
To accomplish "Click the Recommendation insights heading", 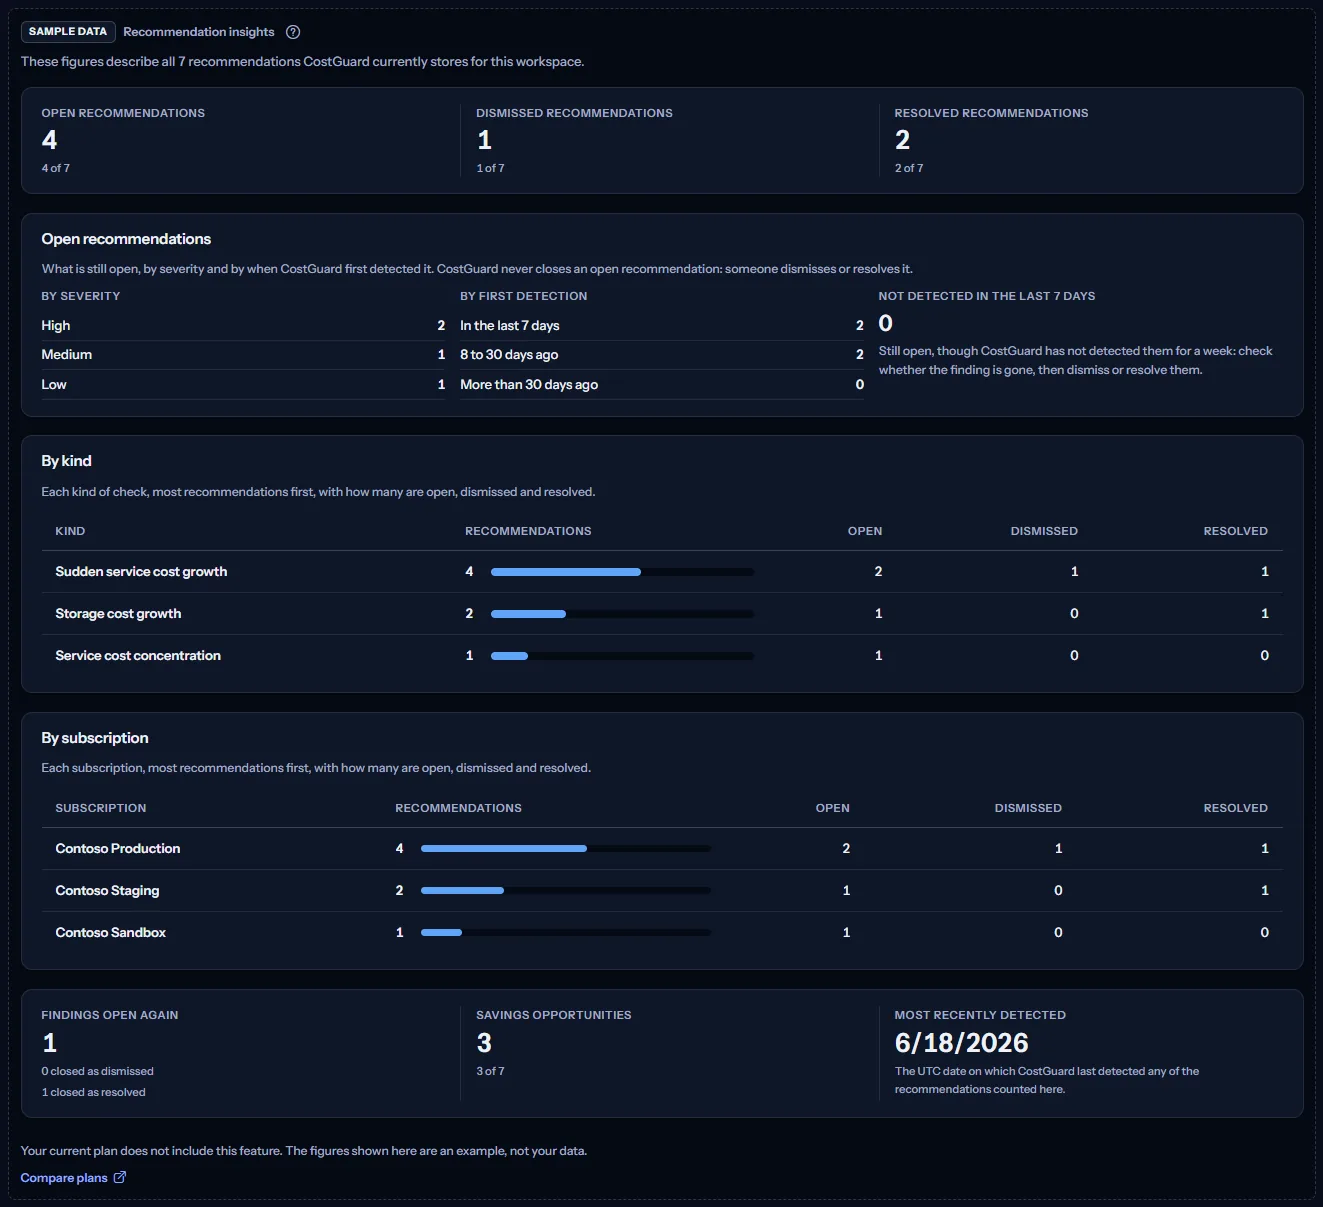I will 199,32.
